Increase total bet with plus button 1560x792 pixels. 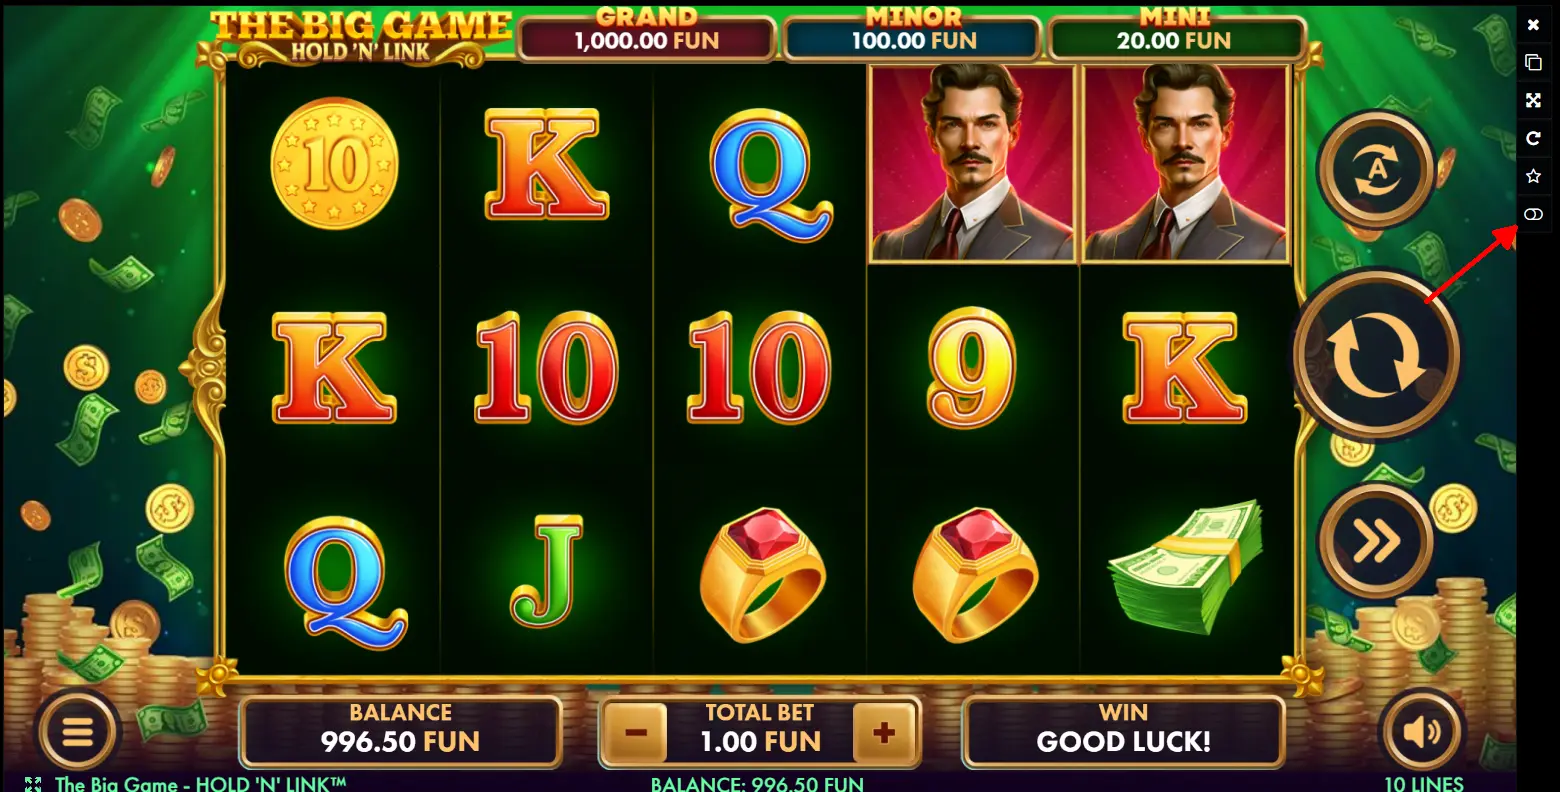tap(884, 733)
